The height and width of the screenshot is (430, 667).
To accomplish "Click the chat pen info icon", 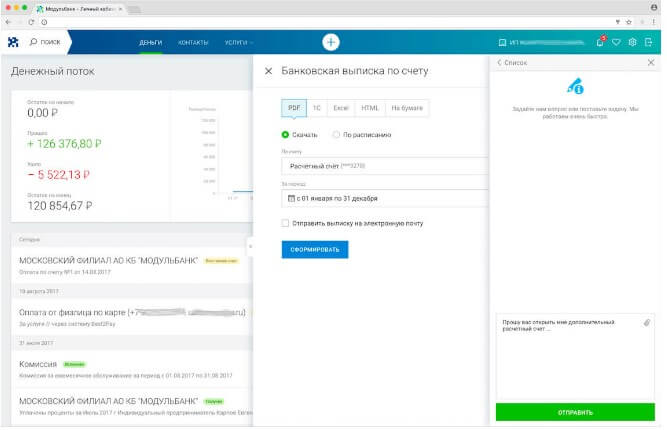I will coord(575,86).
